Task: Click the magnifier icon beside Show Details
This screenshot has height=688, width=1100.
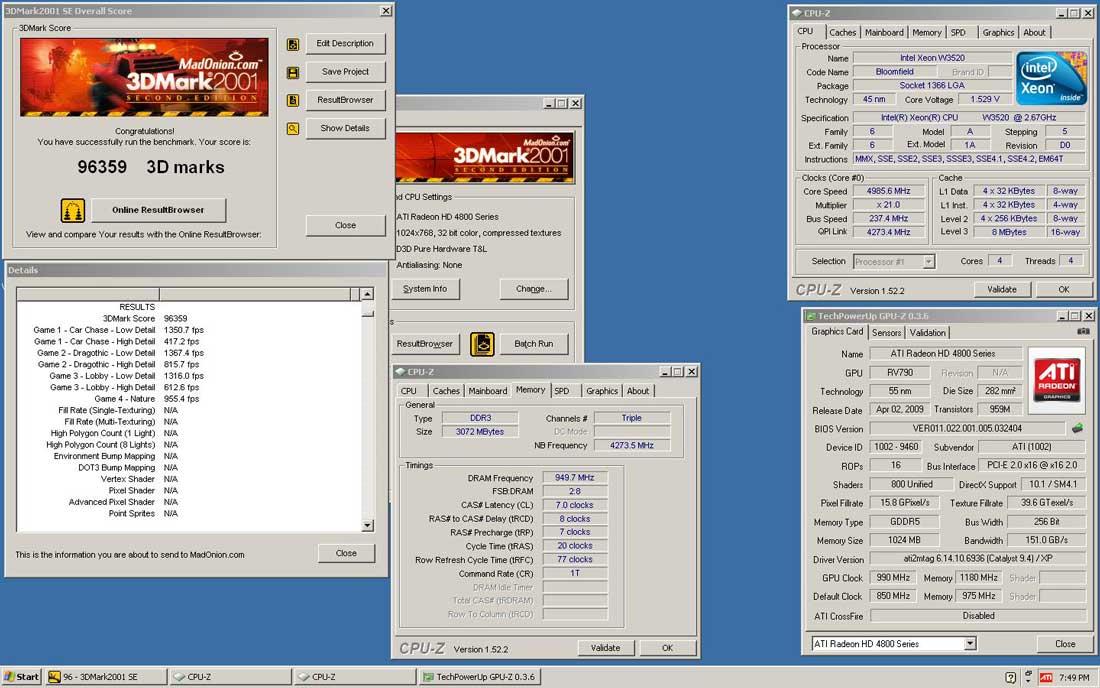Action: [293, 128]
